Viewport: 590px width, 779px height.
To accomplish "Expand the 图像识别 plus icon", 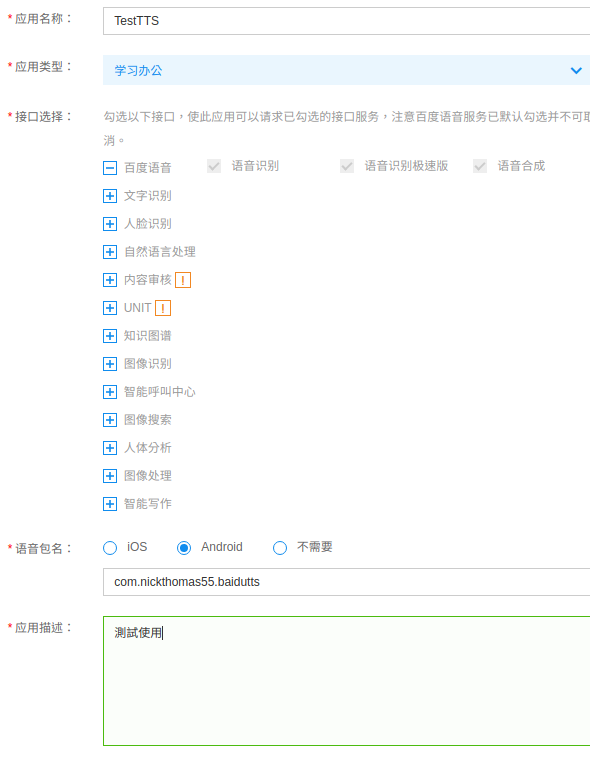I will 110,364.
